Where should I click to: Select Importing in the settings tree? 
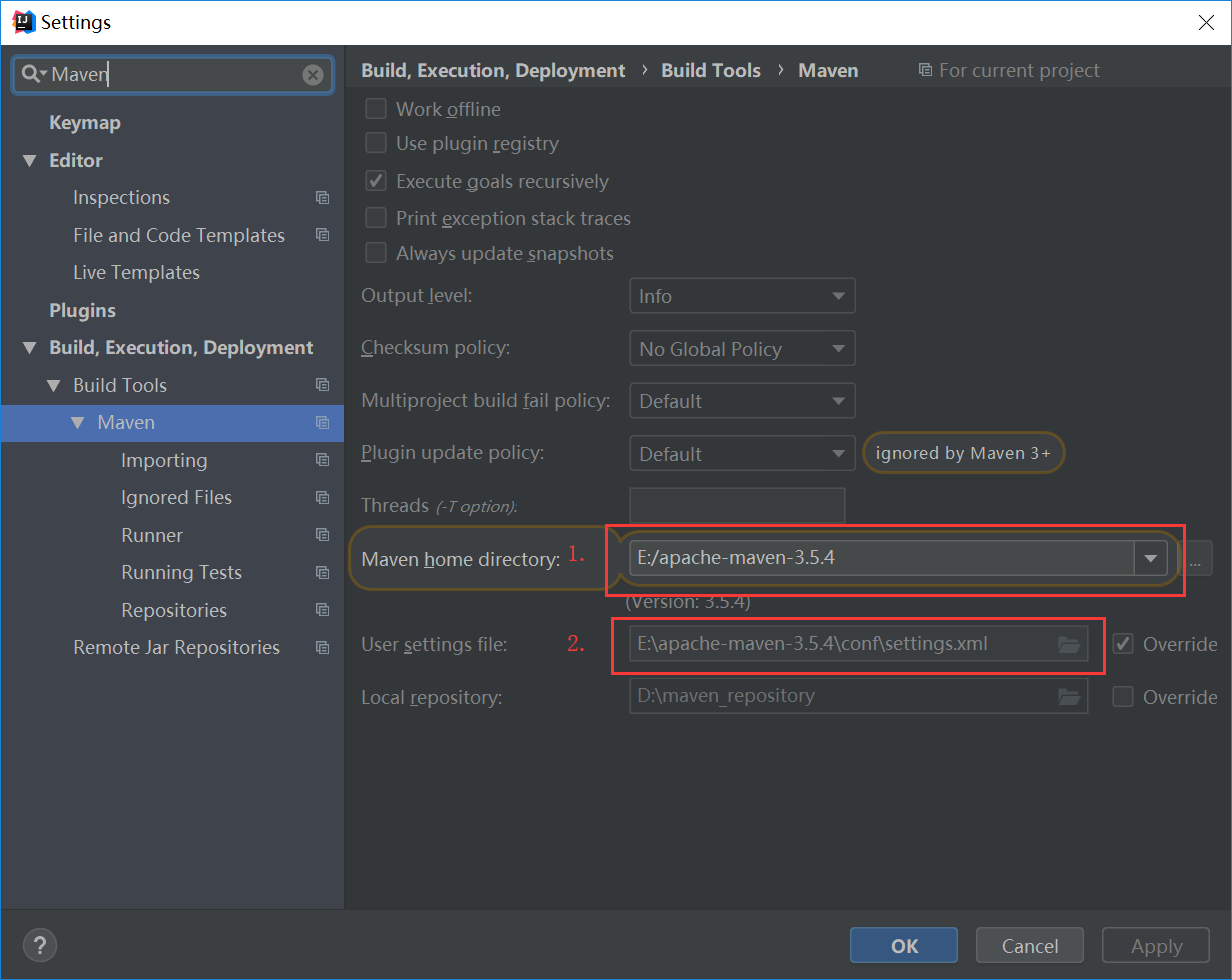coord(164,460)
